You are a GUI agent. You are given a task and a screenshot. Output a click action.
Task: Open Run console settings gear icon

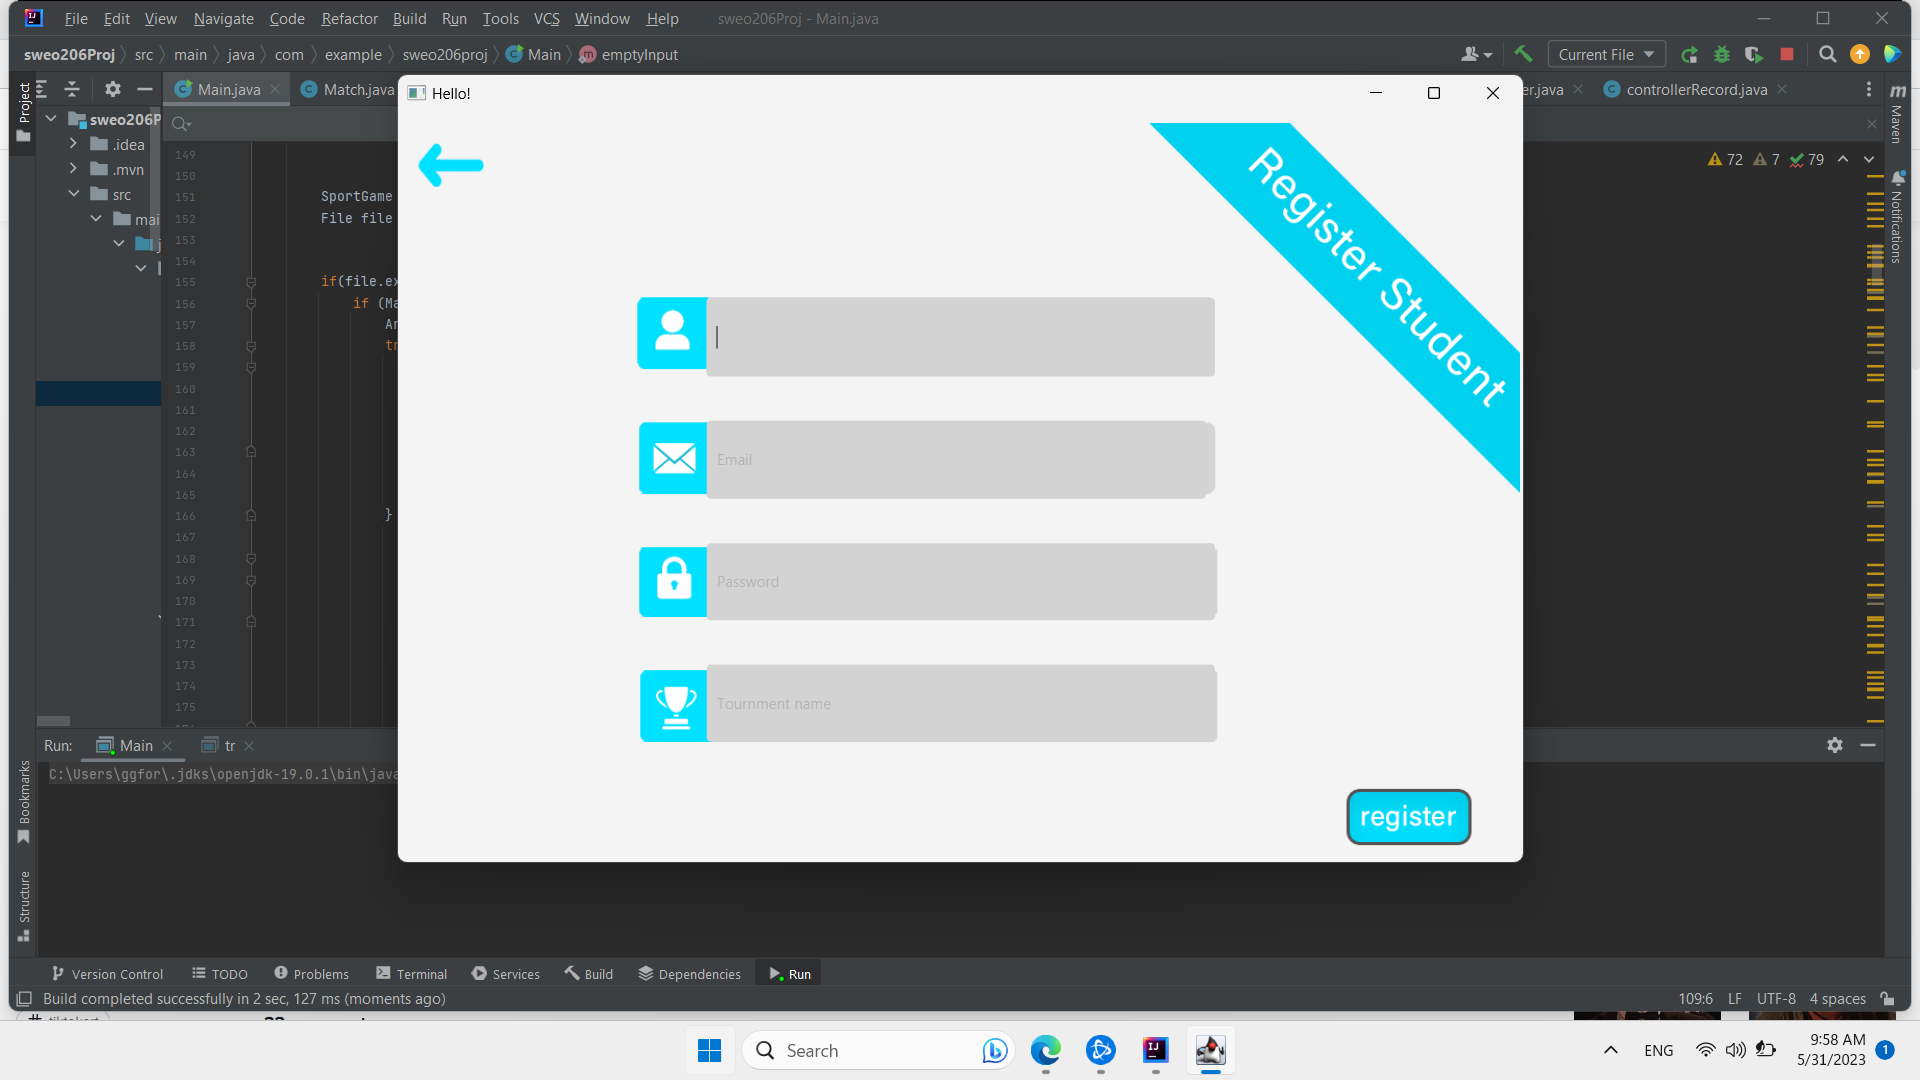(1836, 745)
